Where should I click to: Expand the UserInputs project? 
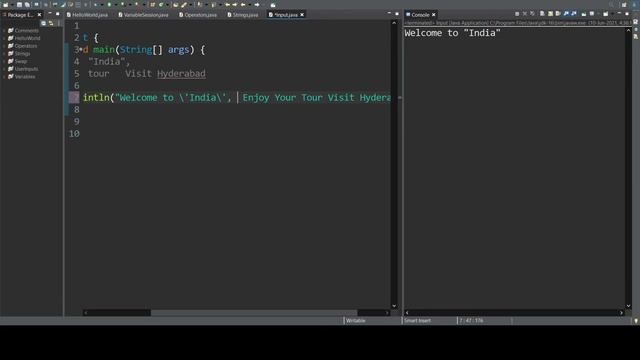point(4,69)
